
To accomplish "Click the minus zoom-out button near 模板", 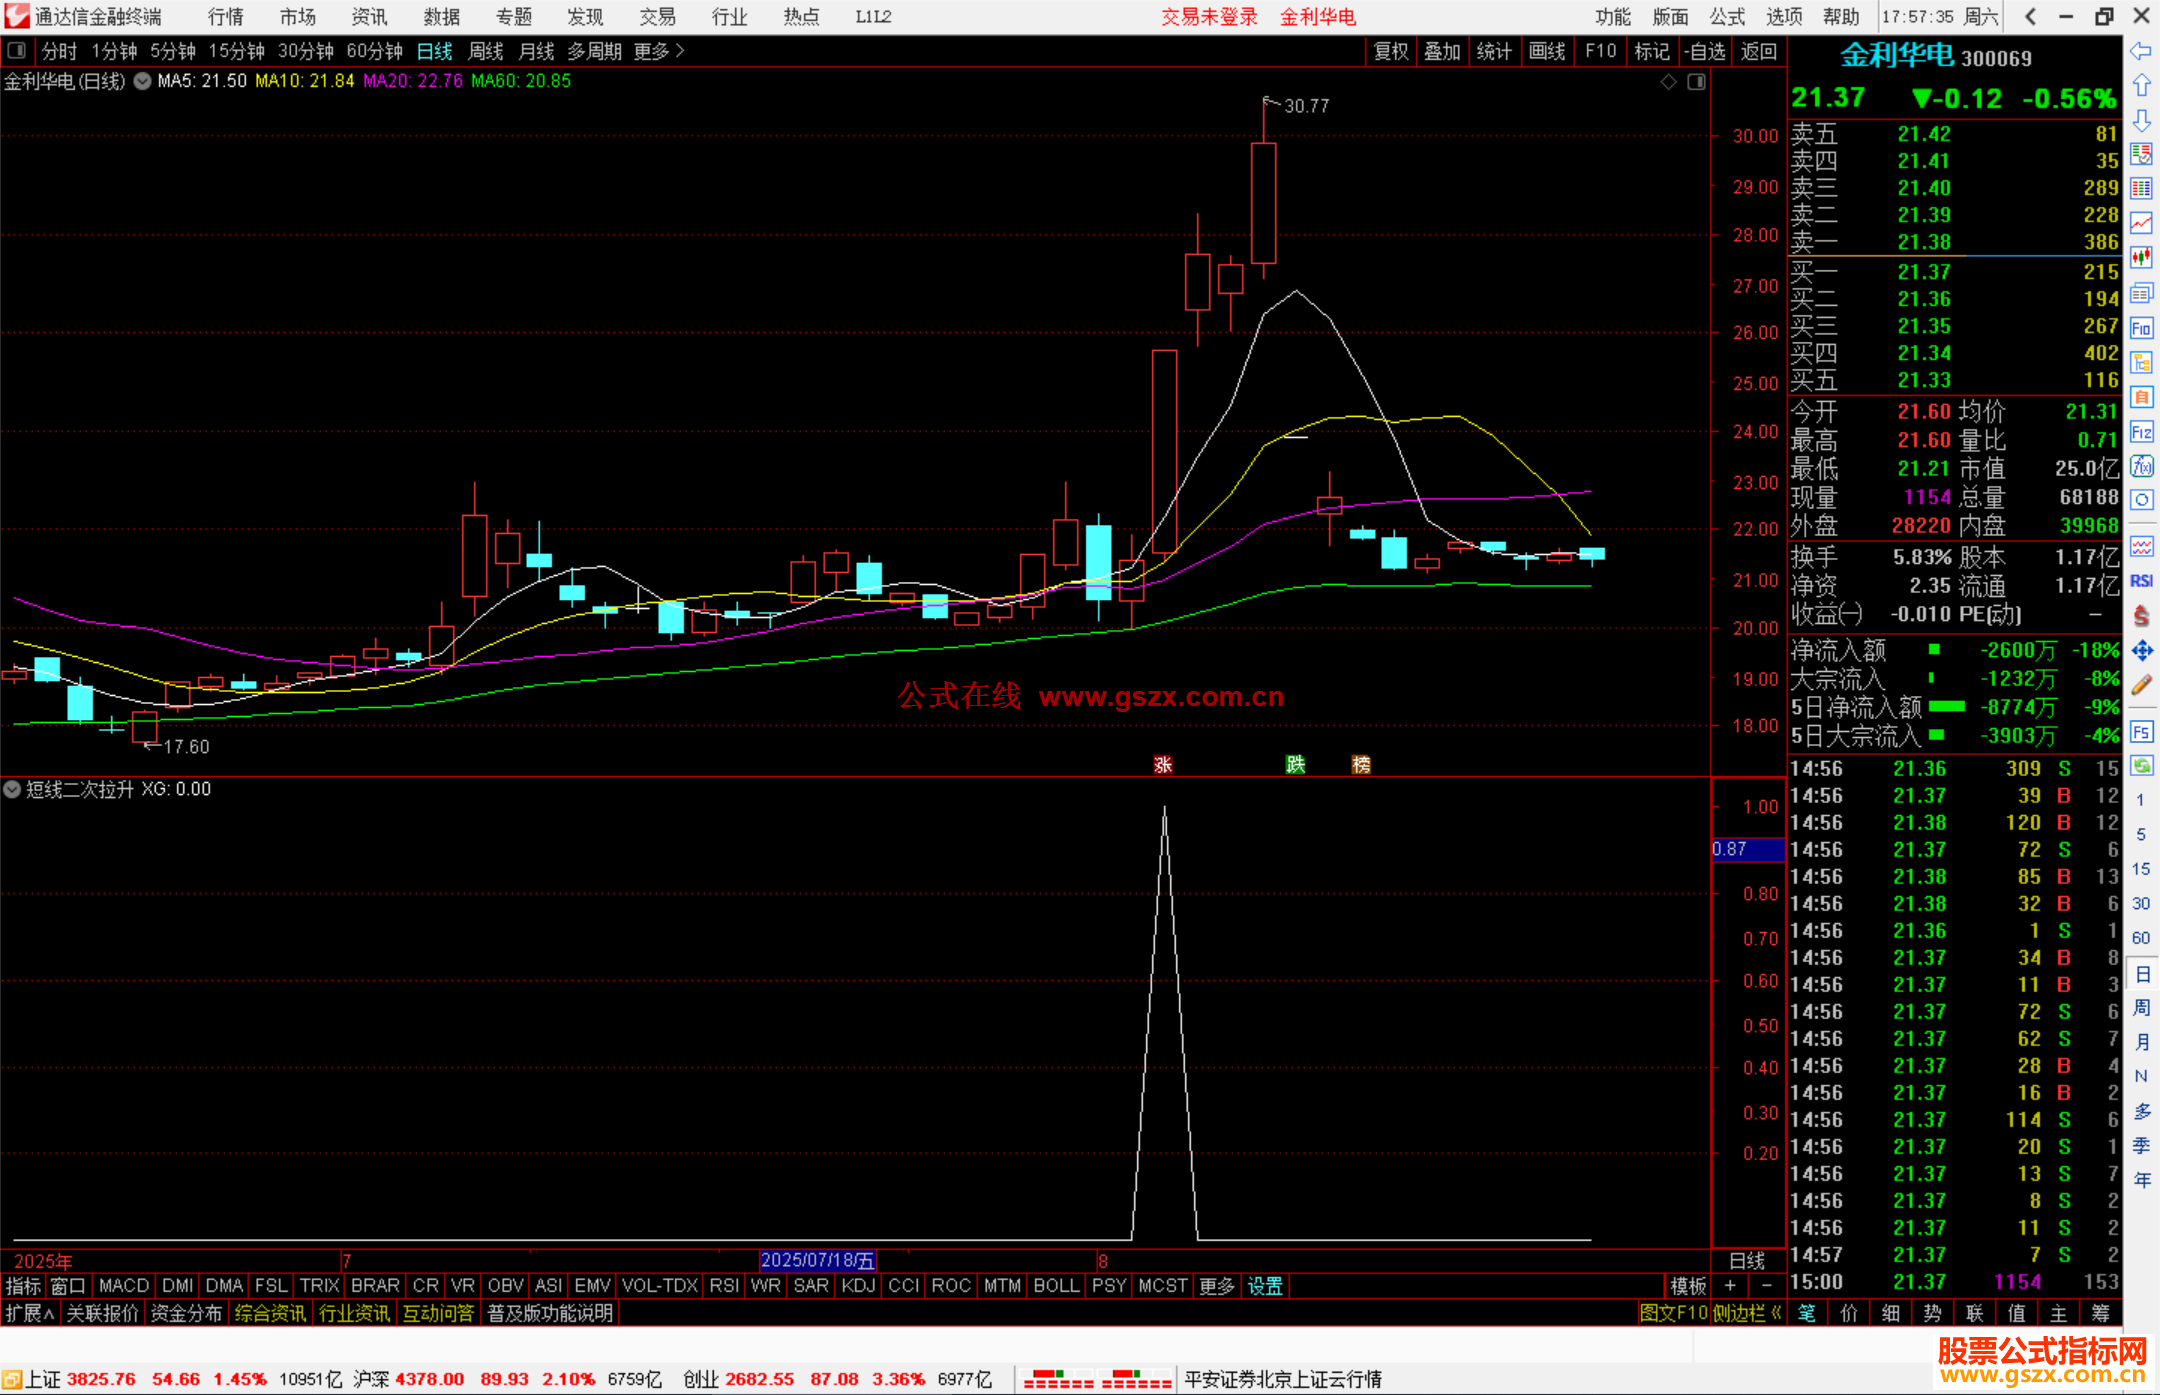I will (x=1766, y=1286).
